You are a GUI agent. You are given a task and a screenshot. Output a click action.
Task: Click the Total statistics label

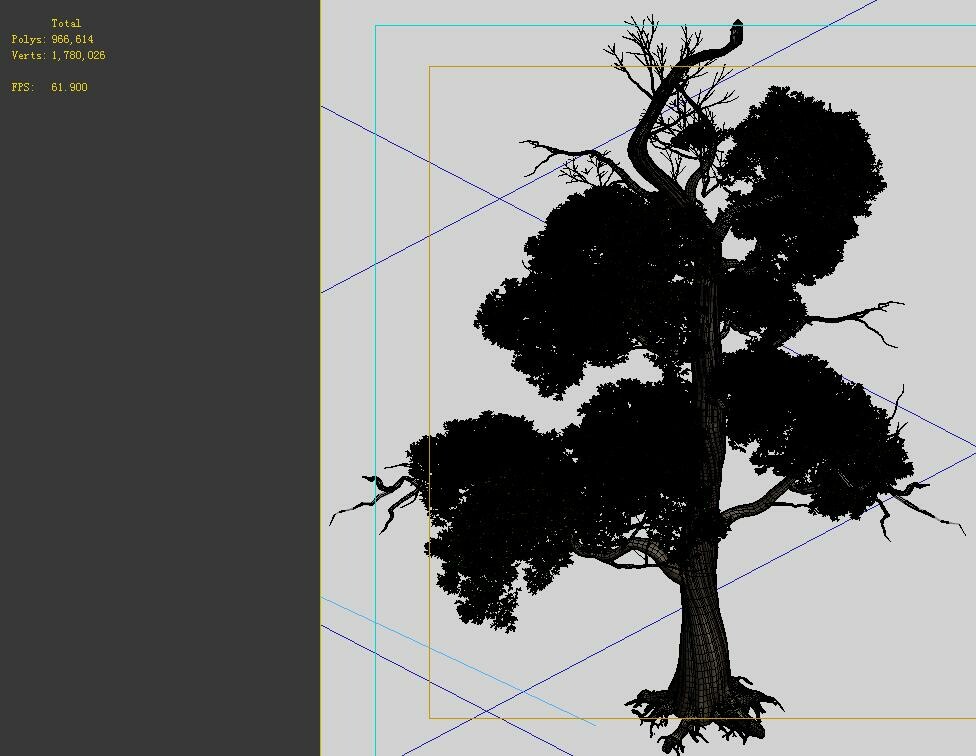[68, 22]
